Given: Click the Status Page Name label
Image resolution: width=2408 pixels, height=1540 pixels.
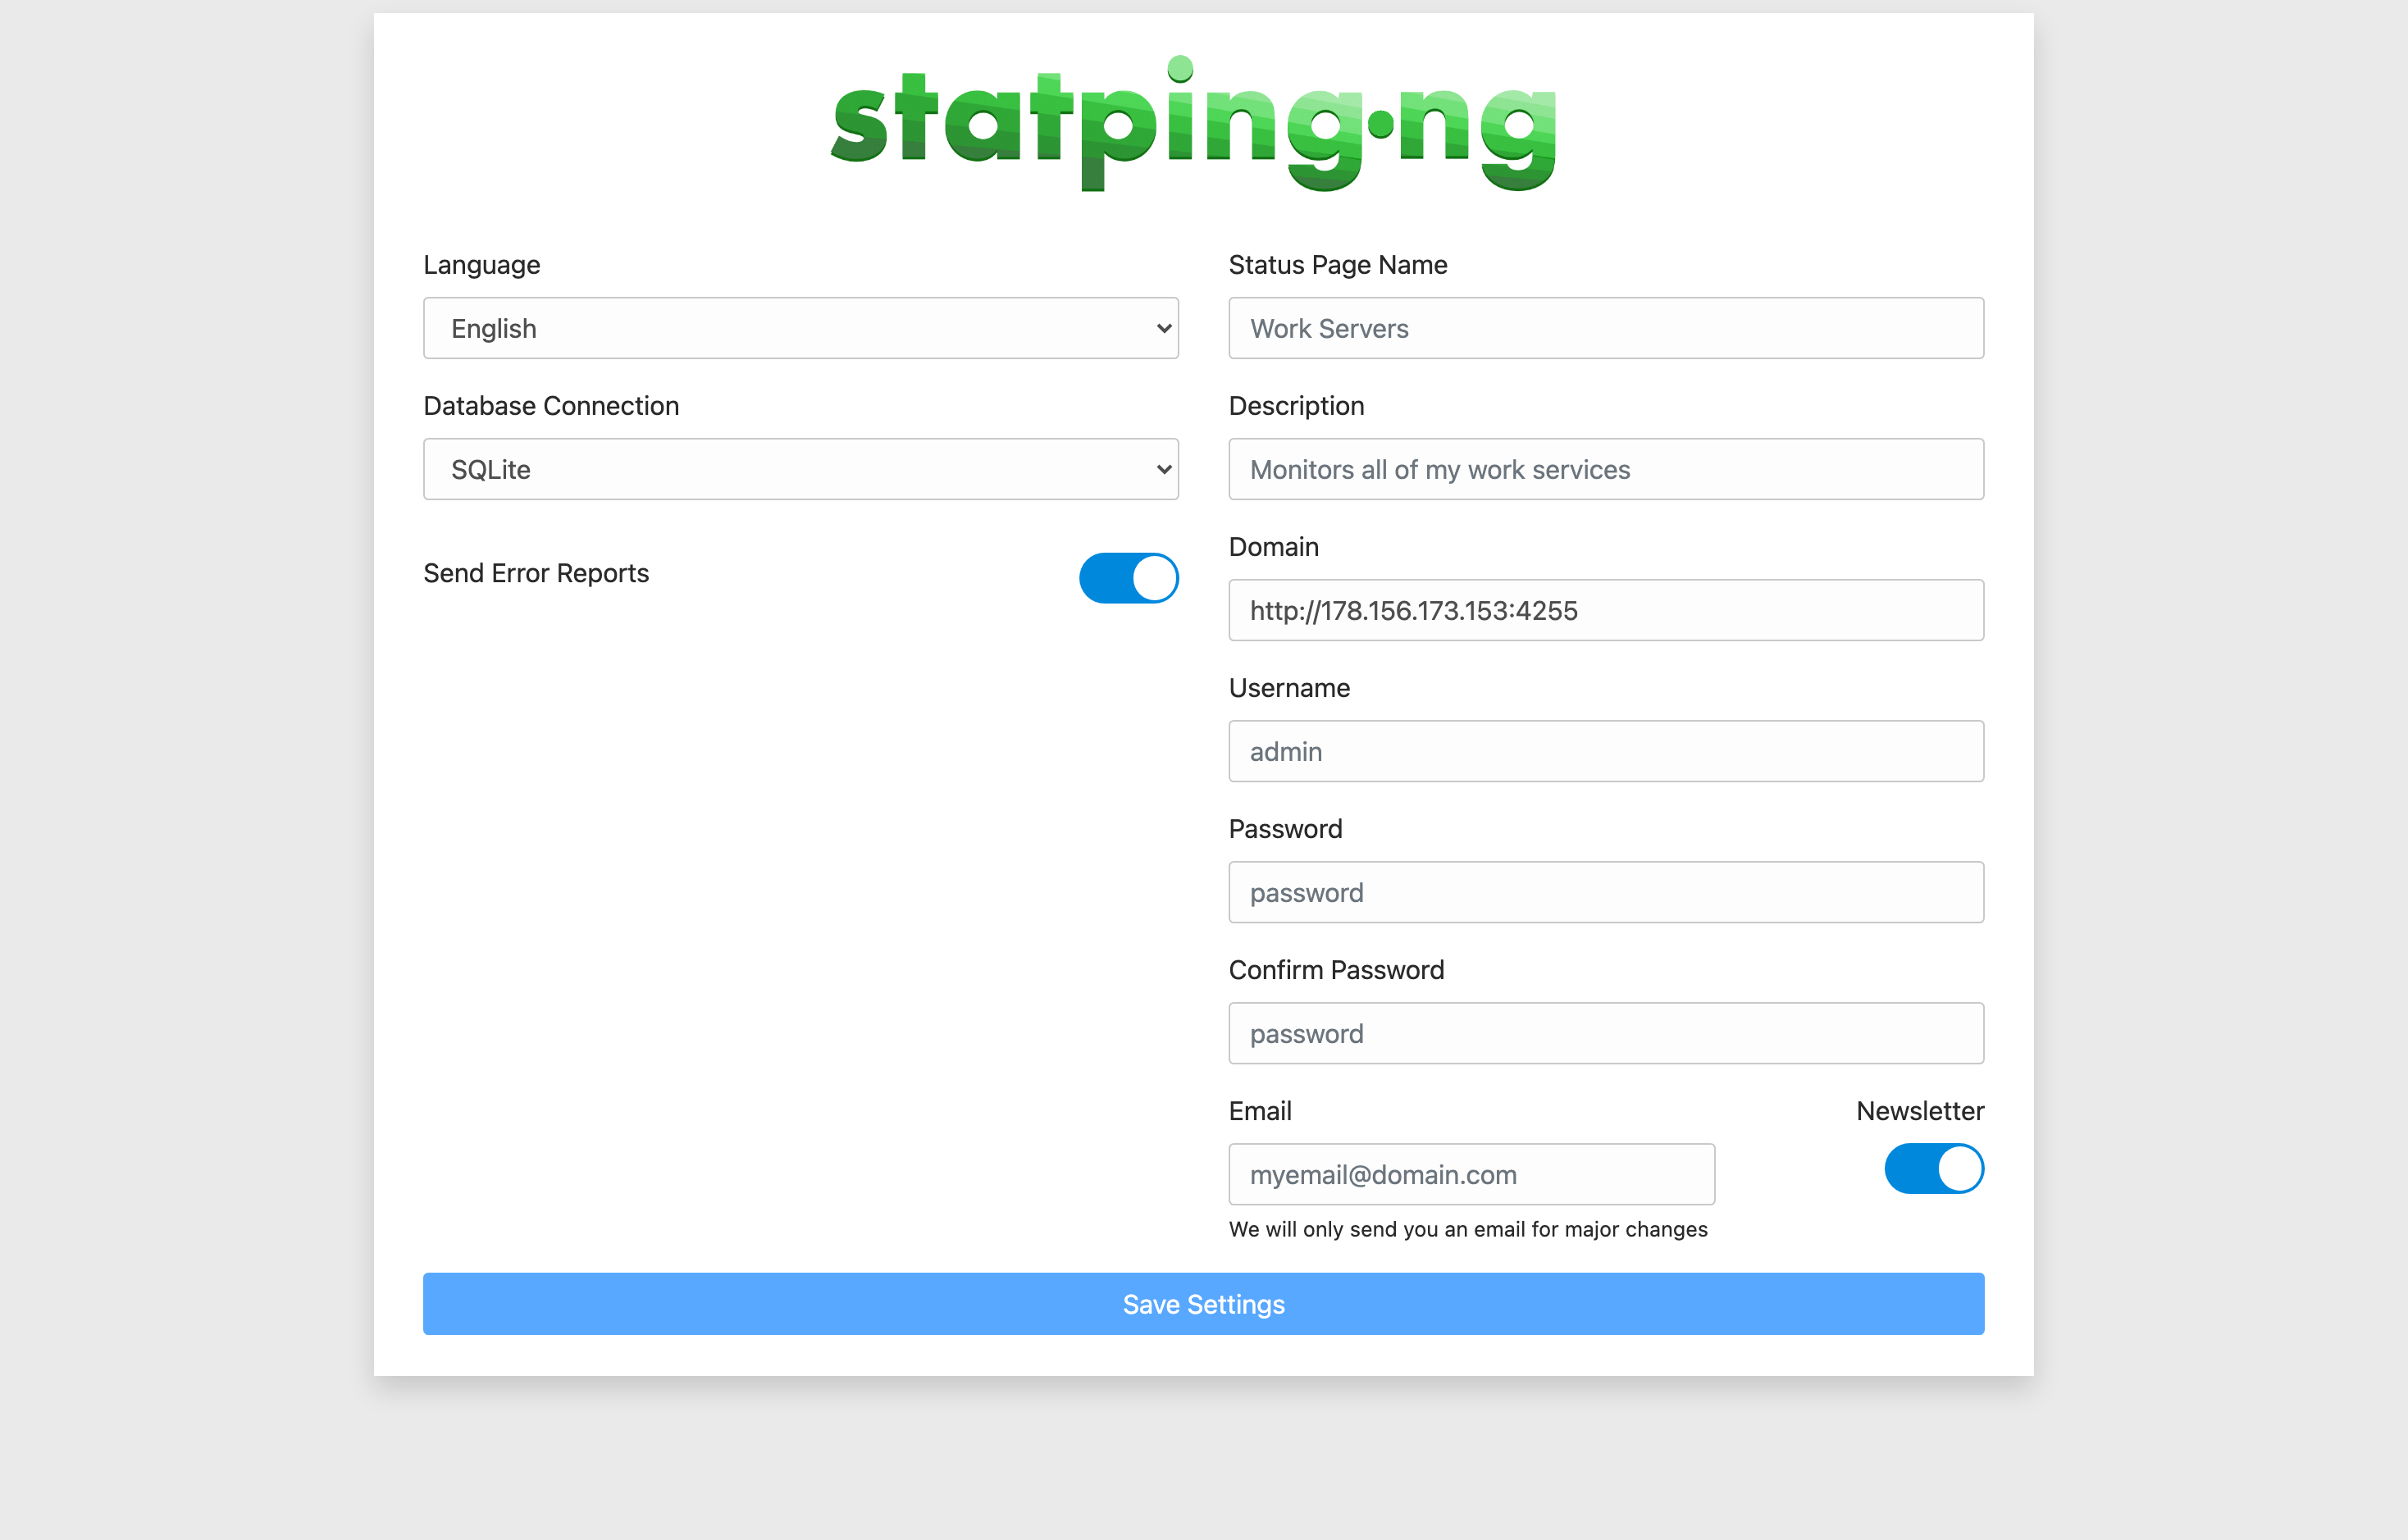Looking at the screenshot, I should 1338,265.
